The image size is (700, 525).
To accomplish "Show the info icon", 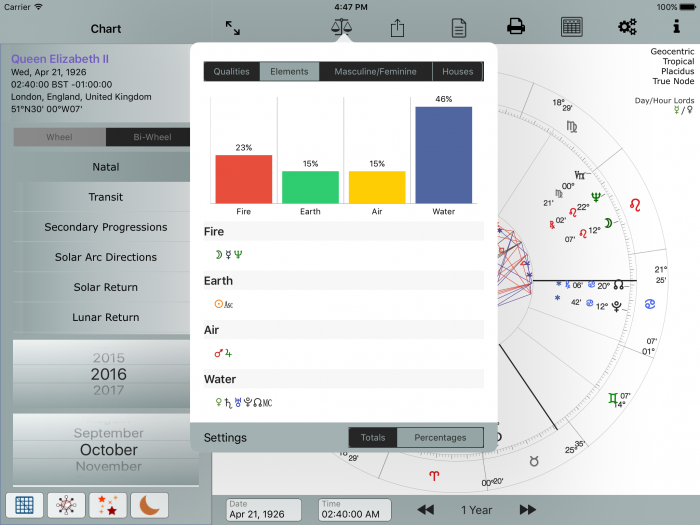I will point(676,27).
